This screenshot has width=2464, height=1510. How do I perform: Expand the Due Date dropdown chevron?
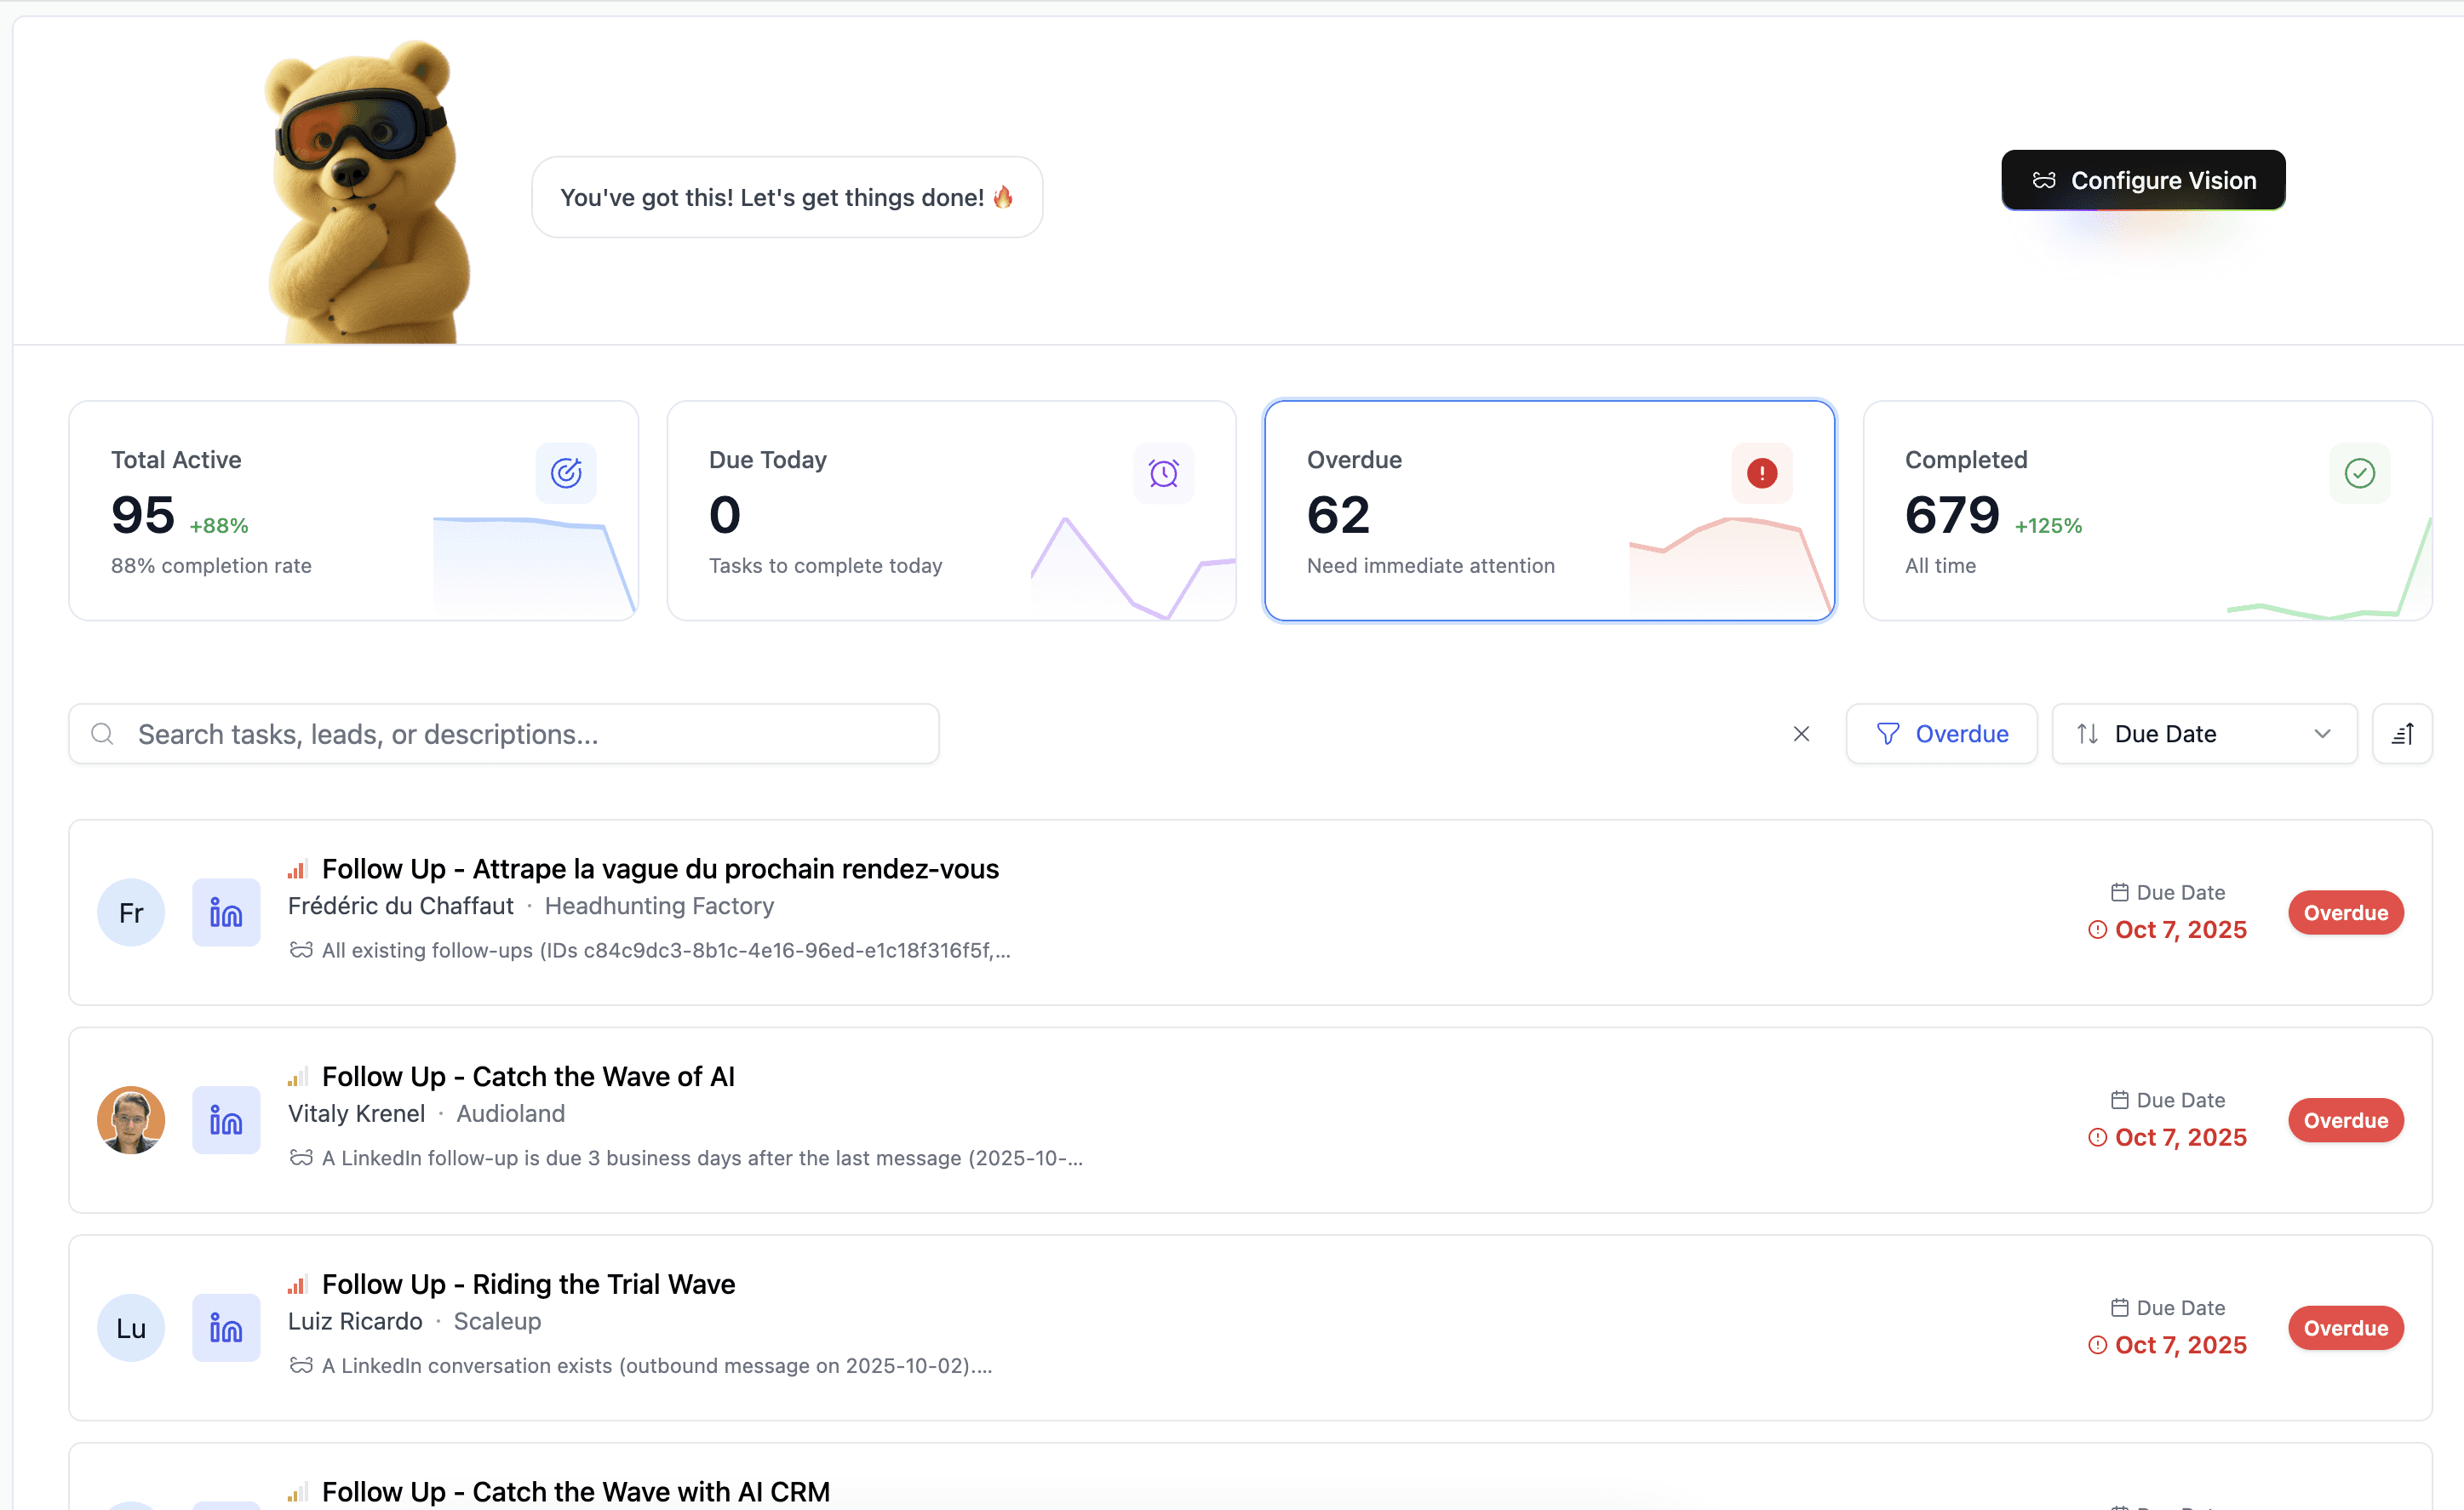click(x=2322, y=734)
